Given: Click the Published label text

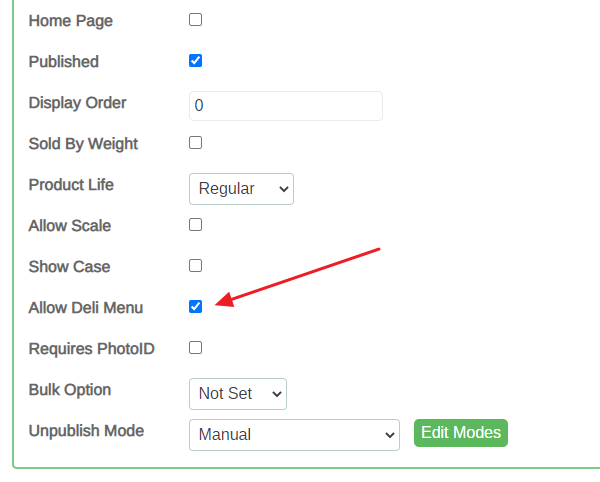Looking at the screenshot, I should coord(64,62).
